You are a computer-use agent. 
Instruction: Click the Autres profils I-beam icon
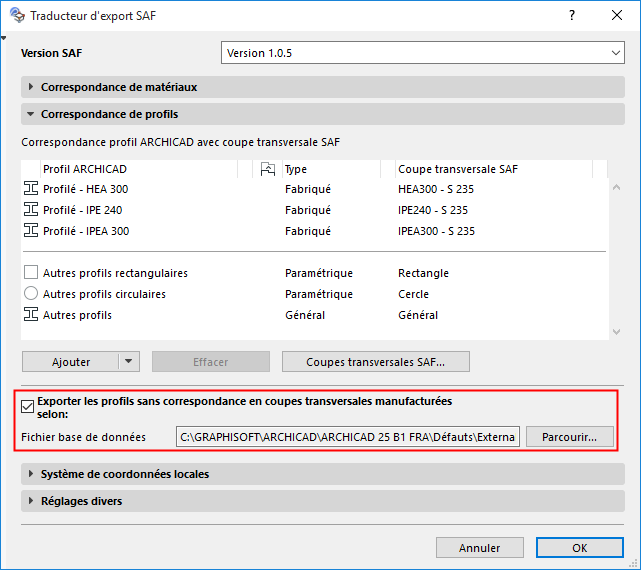31,314
